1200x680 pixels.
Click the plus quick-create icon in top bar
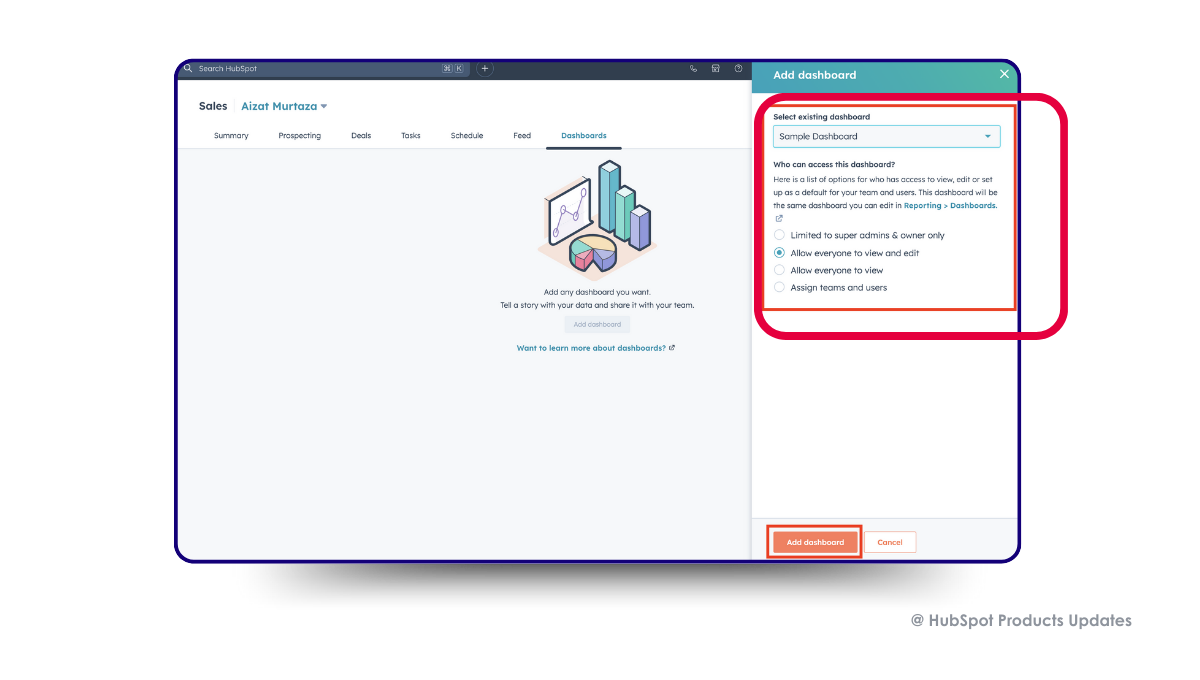tap(485, 69)
